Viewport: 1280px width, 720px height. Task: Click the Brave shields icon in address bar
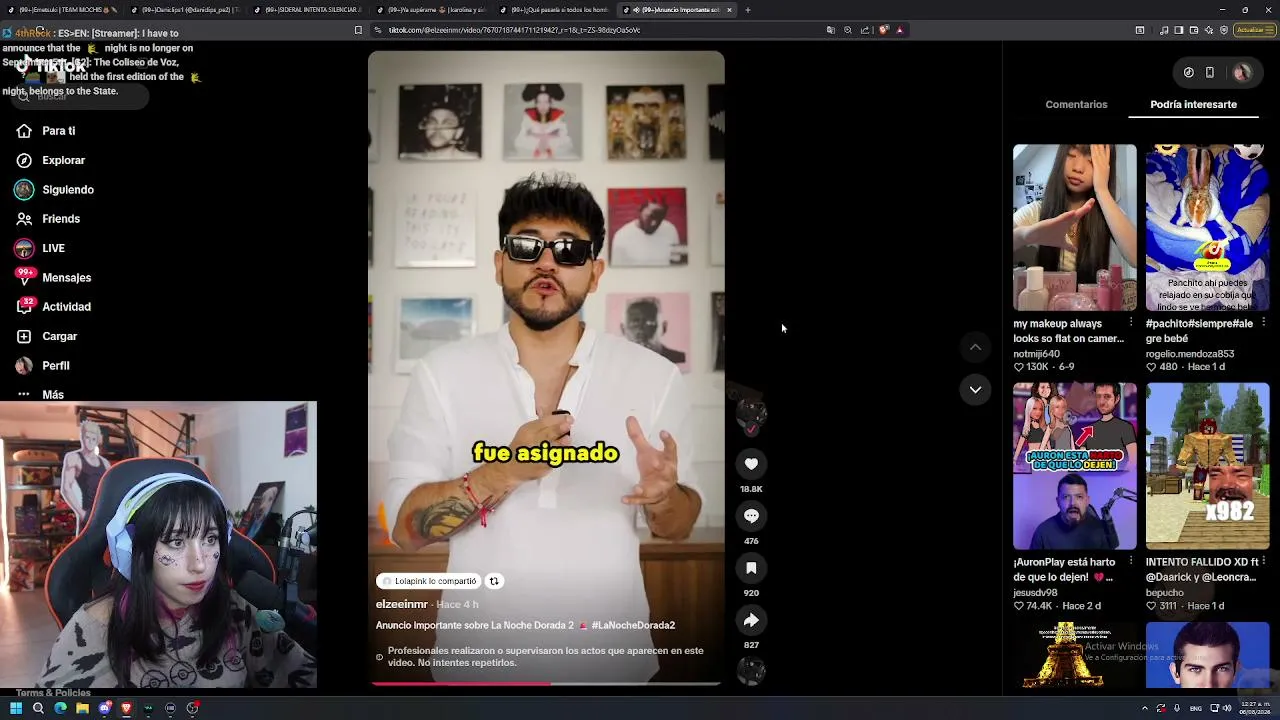pos(883,30)
